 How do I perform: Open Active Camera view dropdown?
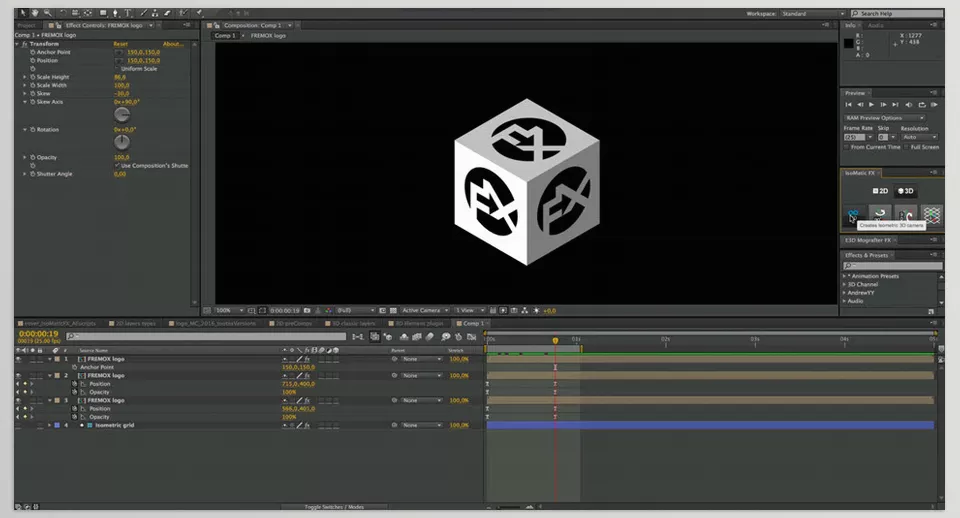(x=426, y=310)
